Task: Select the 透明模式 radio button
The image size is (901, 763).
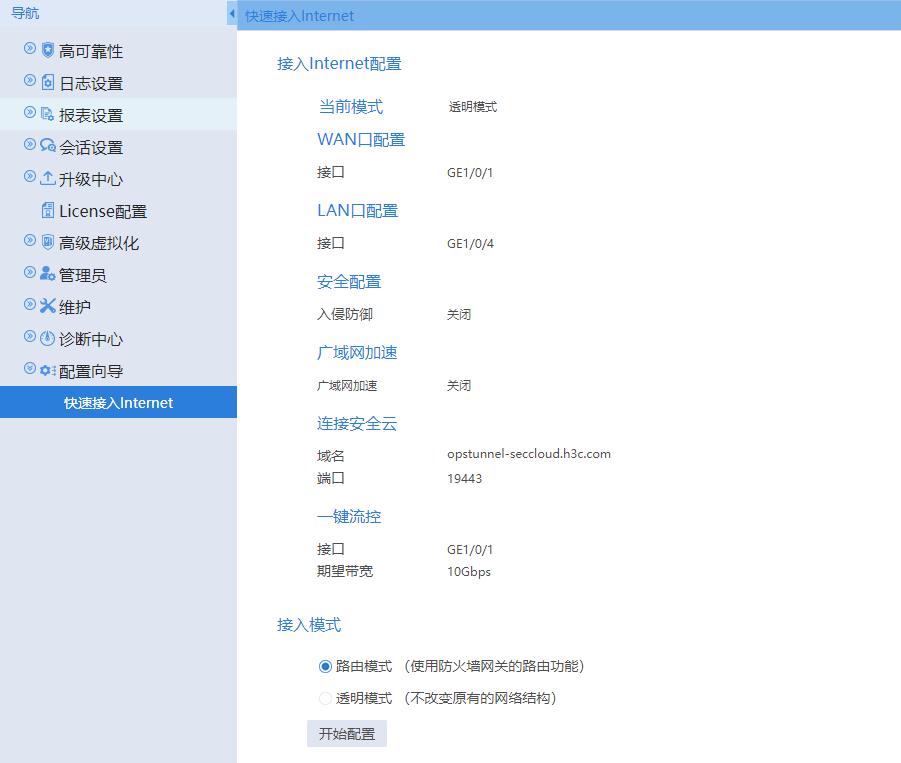Action: tap(325, 699)
